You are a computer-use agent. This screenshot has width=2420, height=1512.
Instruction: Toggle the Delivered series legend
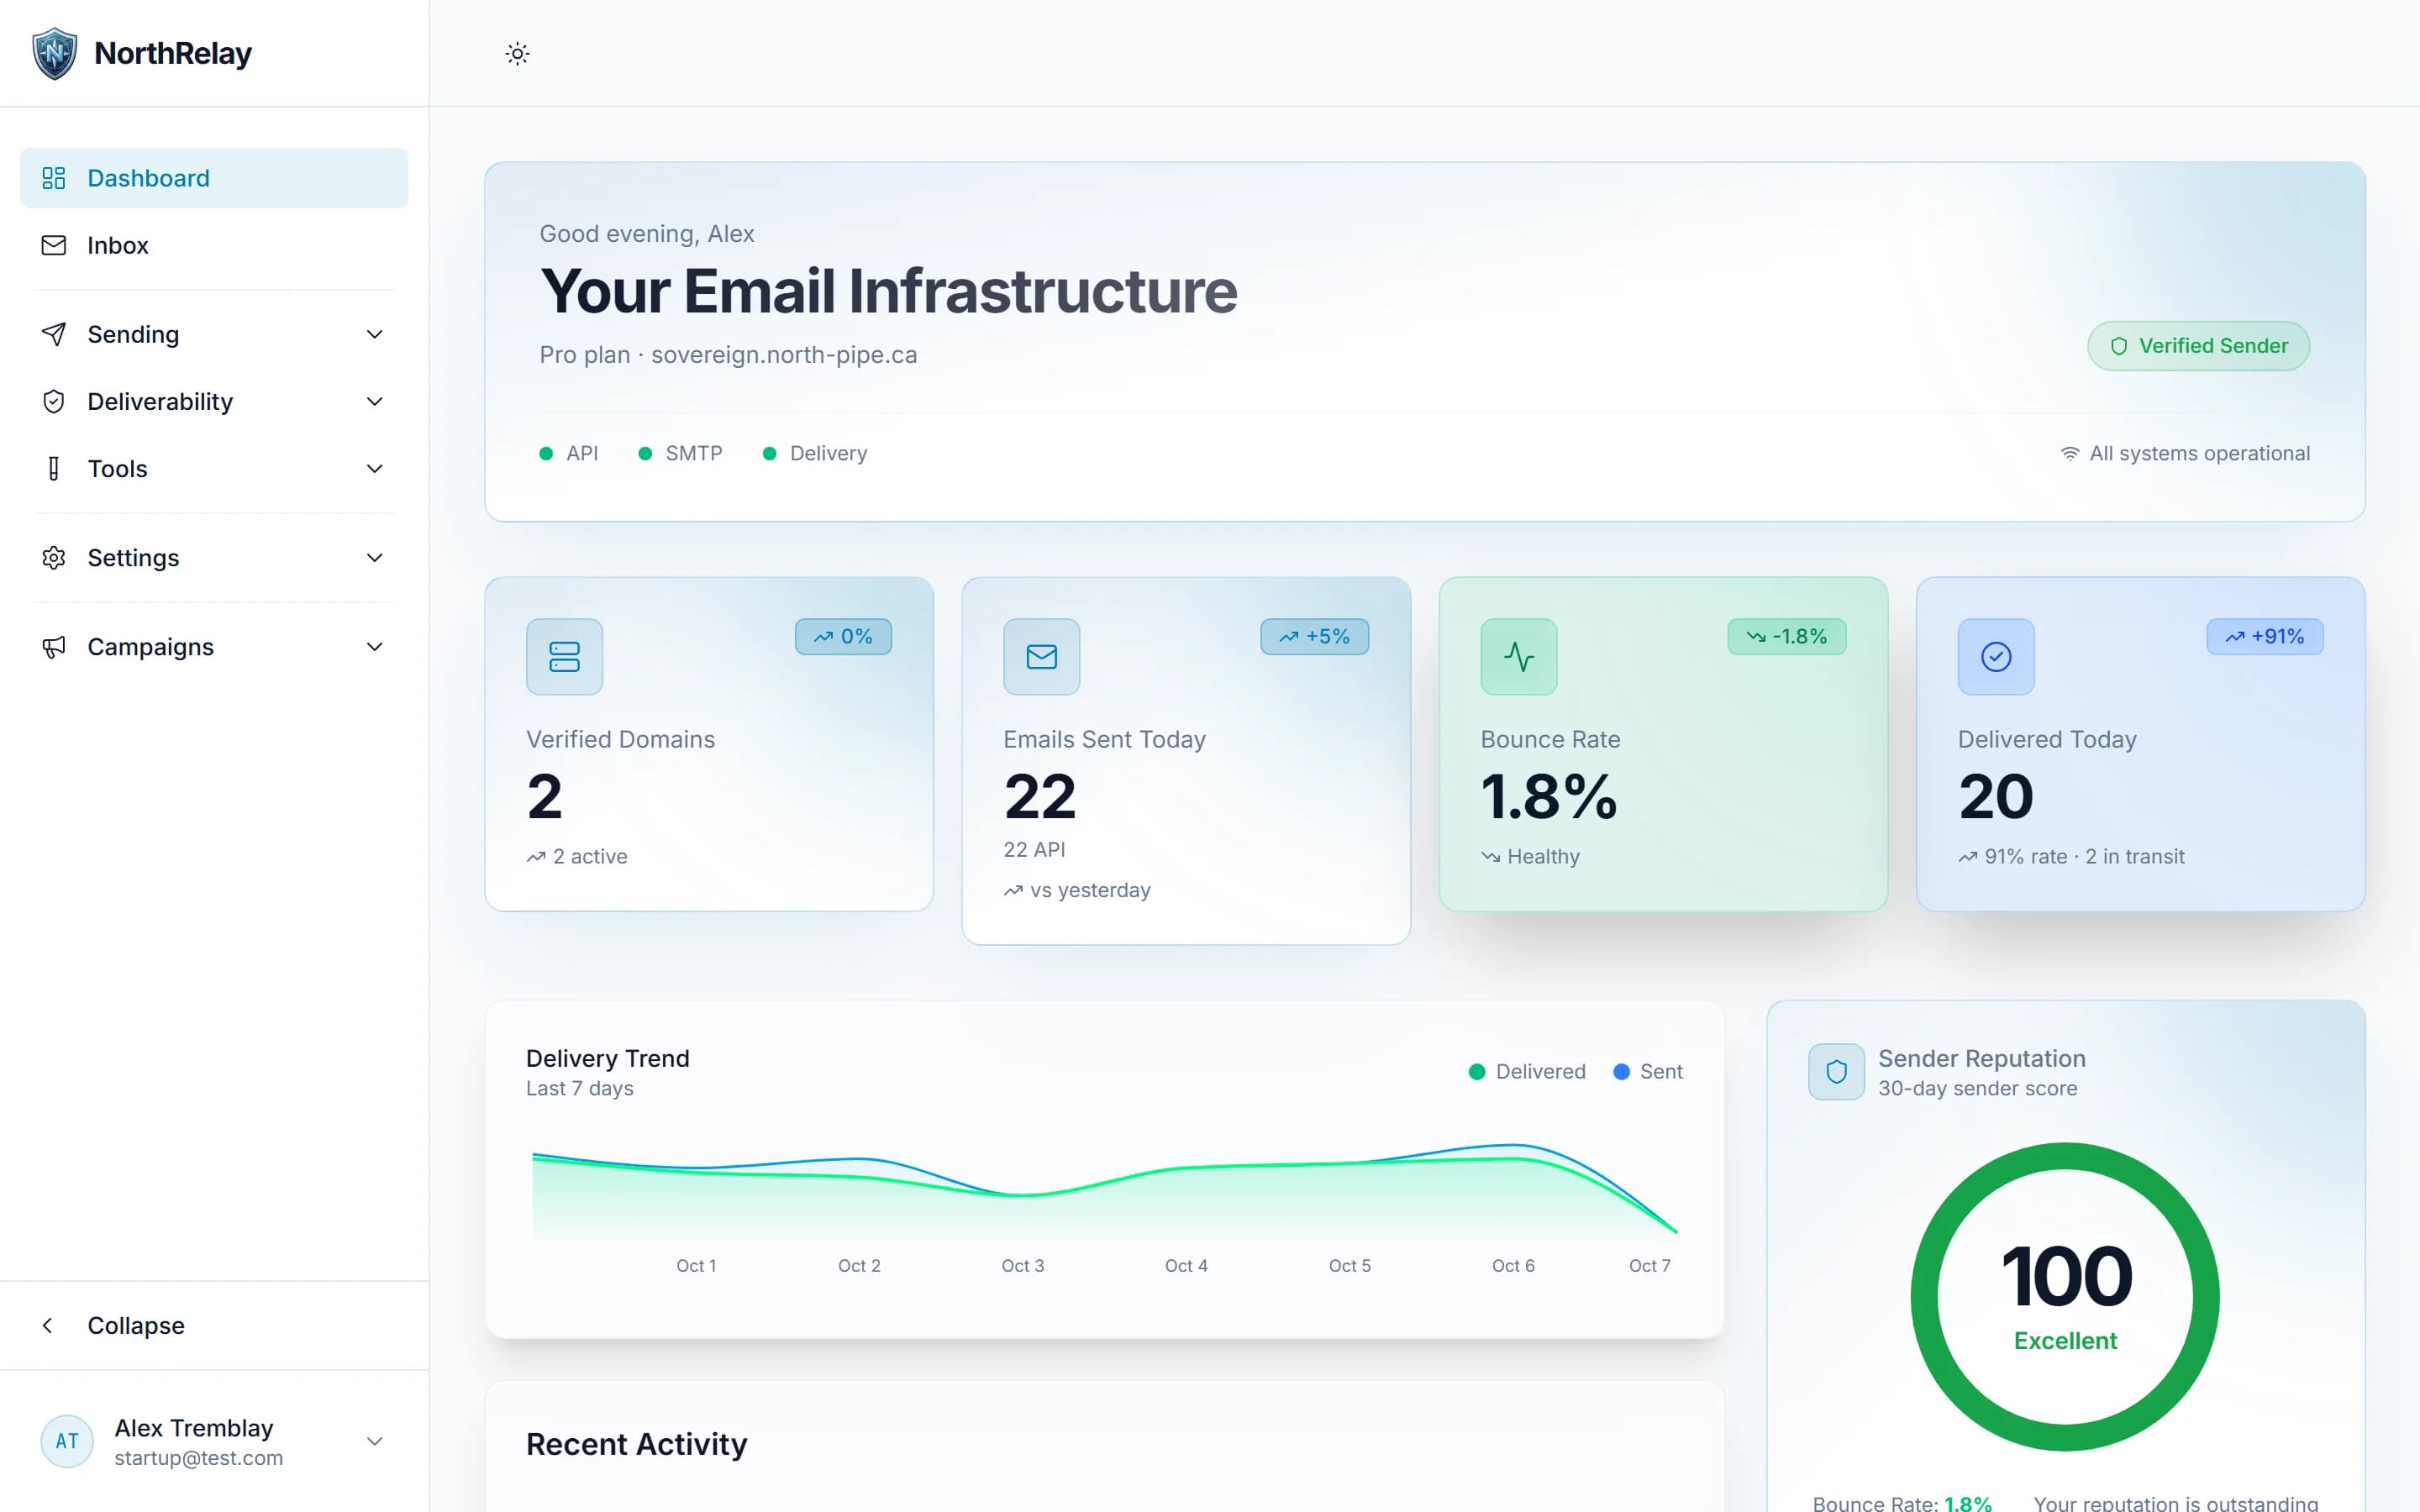(1527, 1071)
